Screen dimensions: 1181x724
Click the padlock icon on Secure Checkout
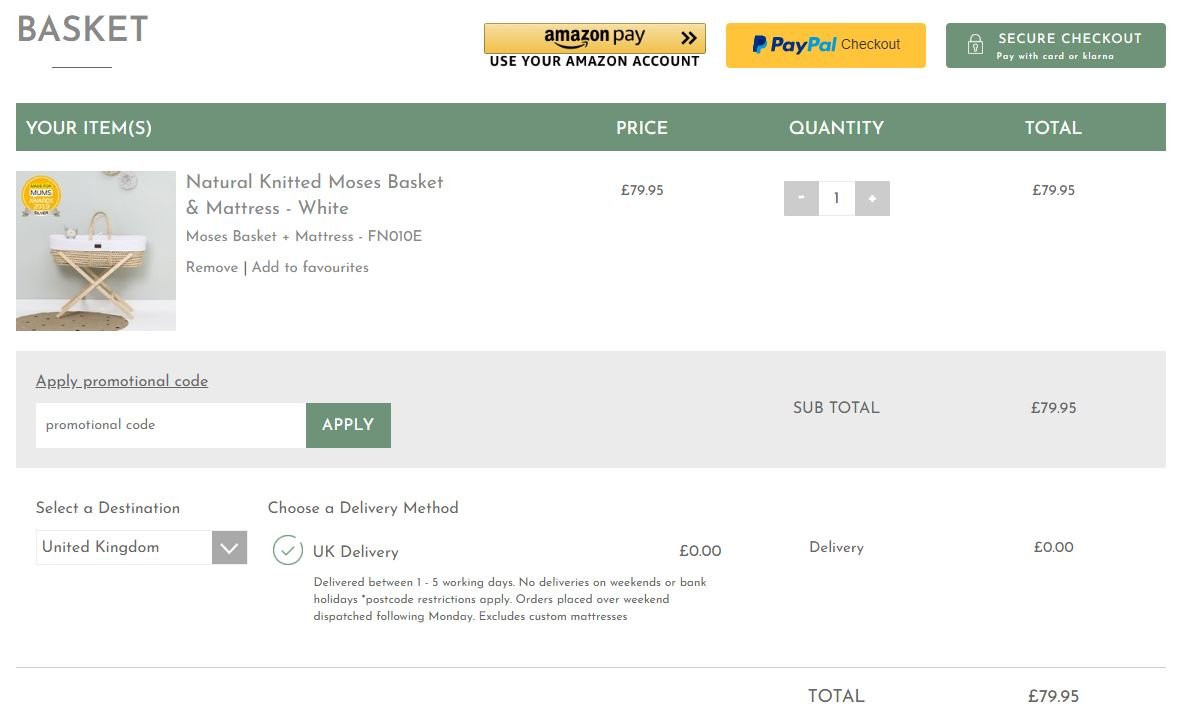975,44
